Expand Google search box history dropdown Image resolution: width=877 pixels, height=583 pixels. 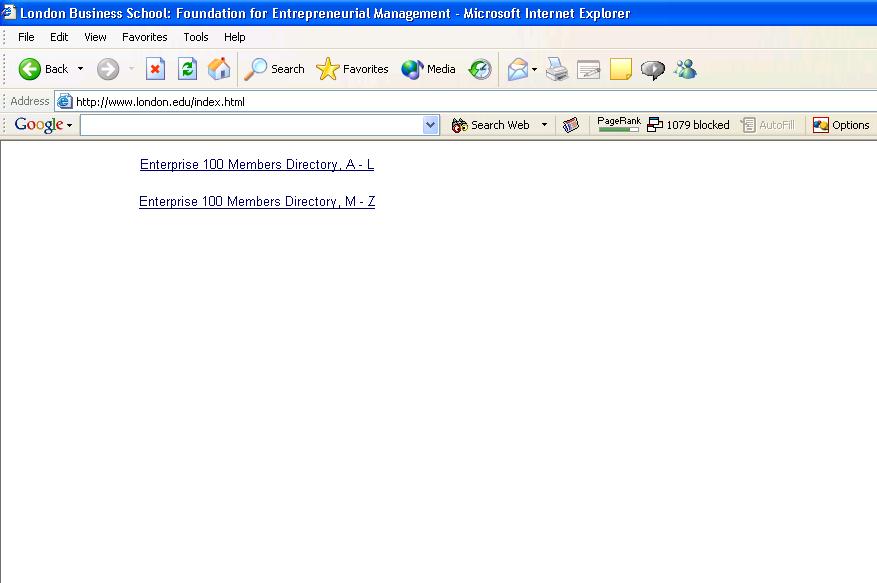pyautogui.click(x=431, y=125)
